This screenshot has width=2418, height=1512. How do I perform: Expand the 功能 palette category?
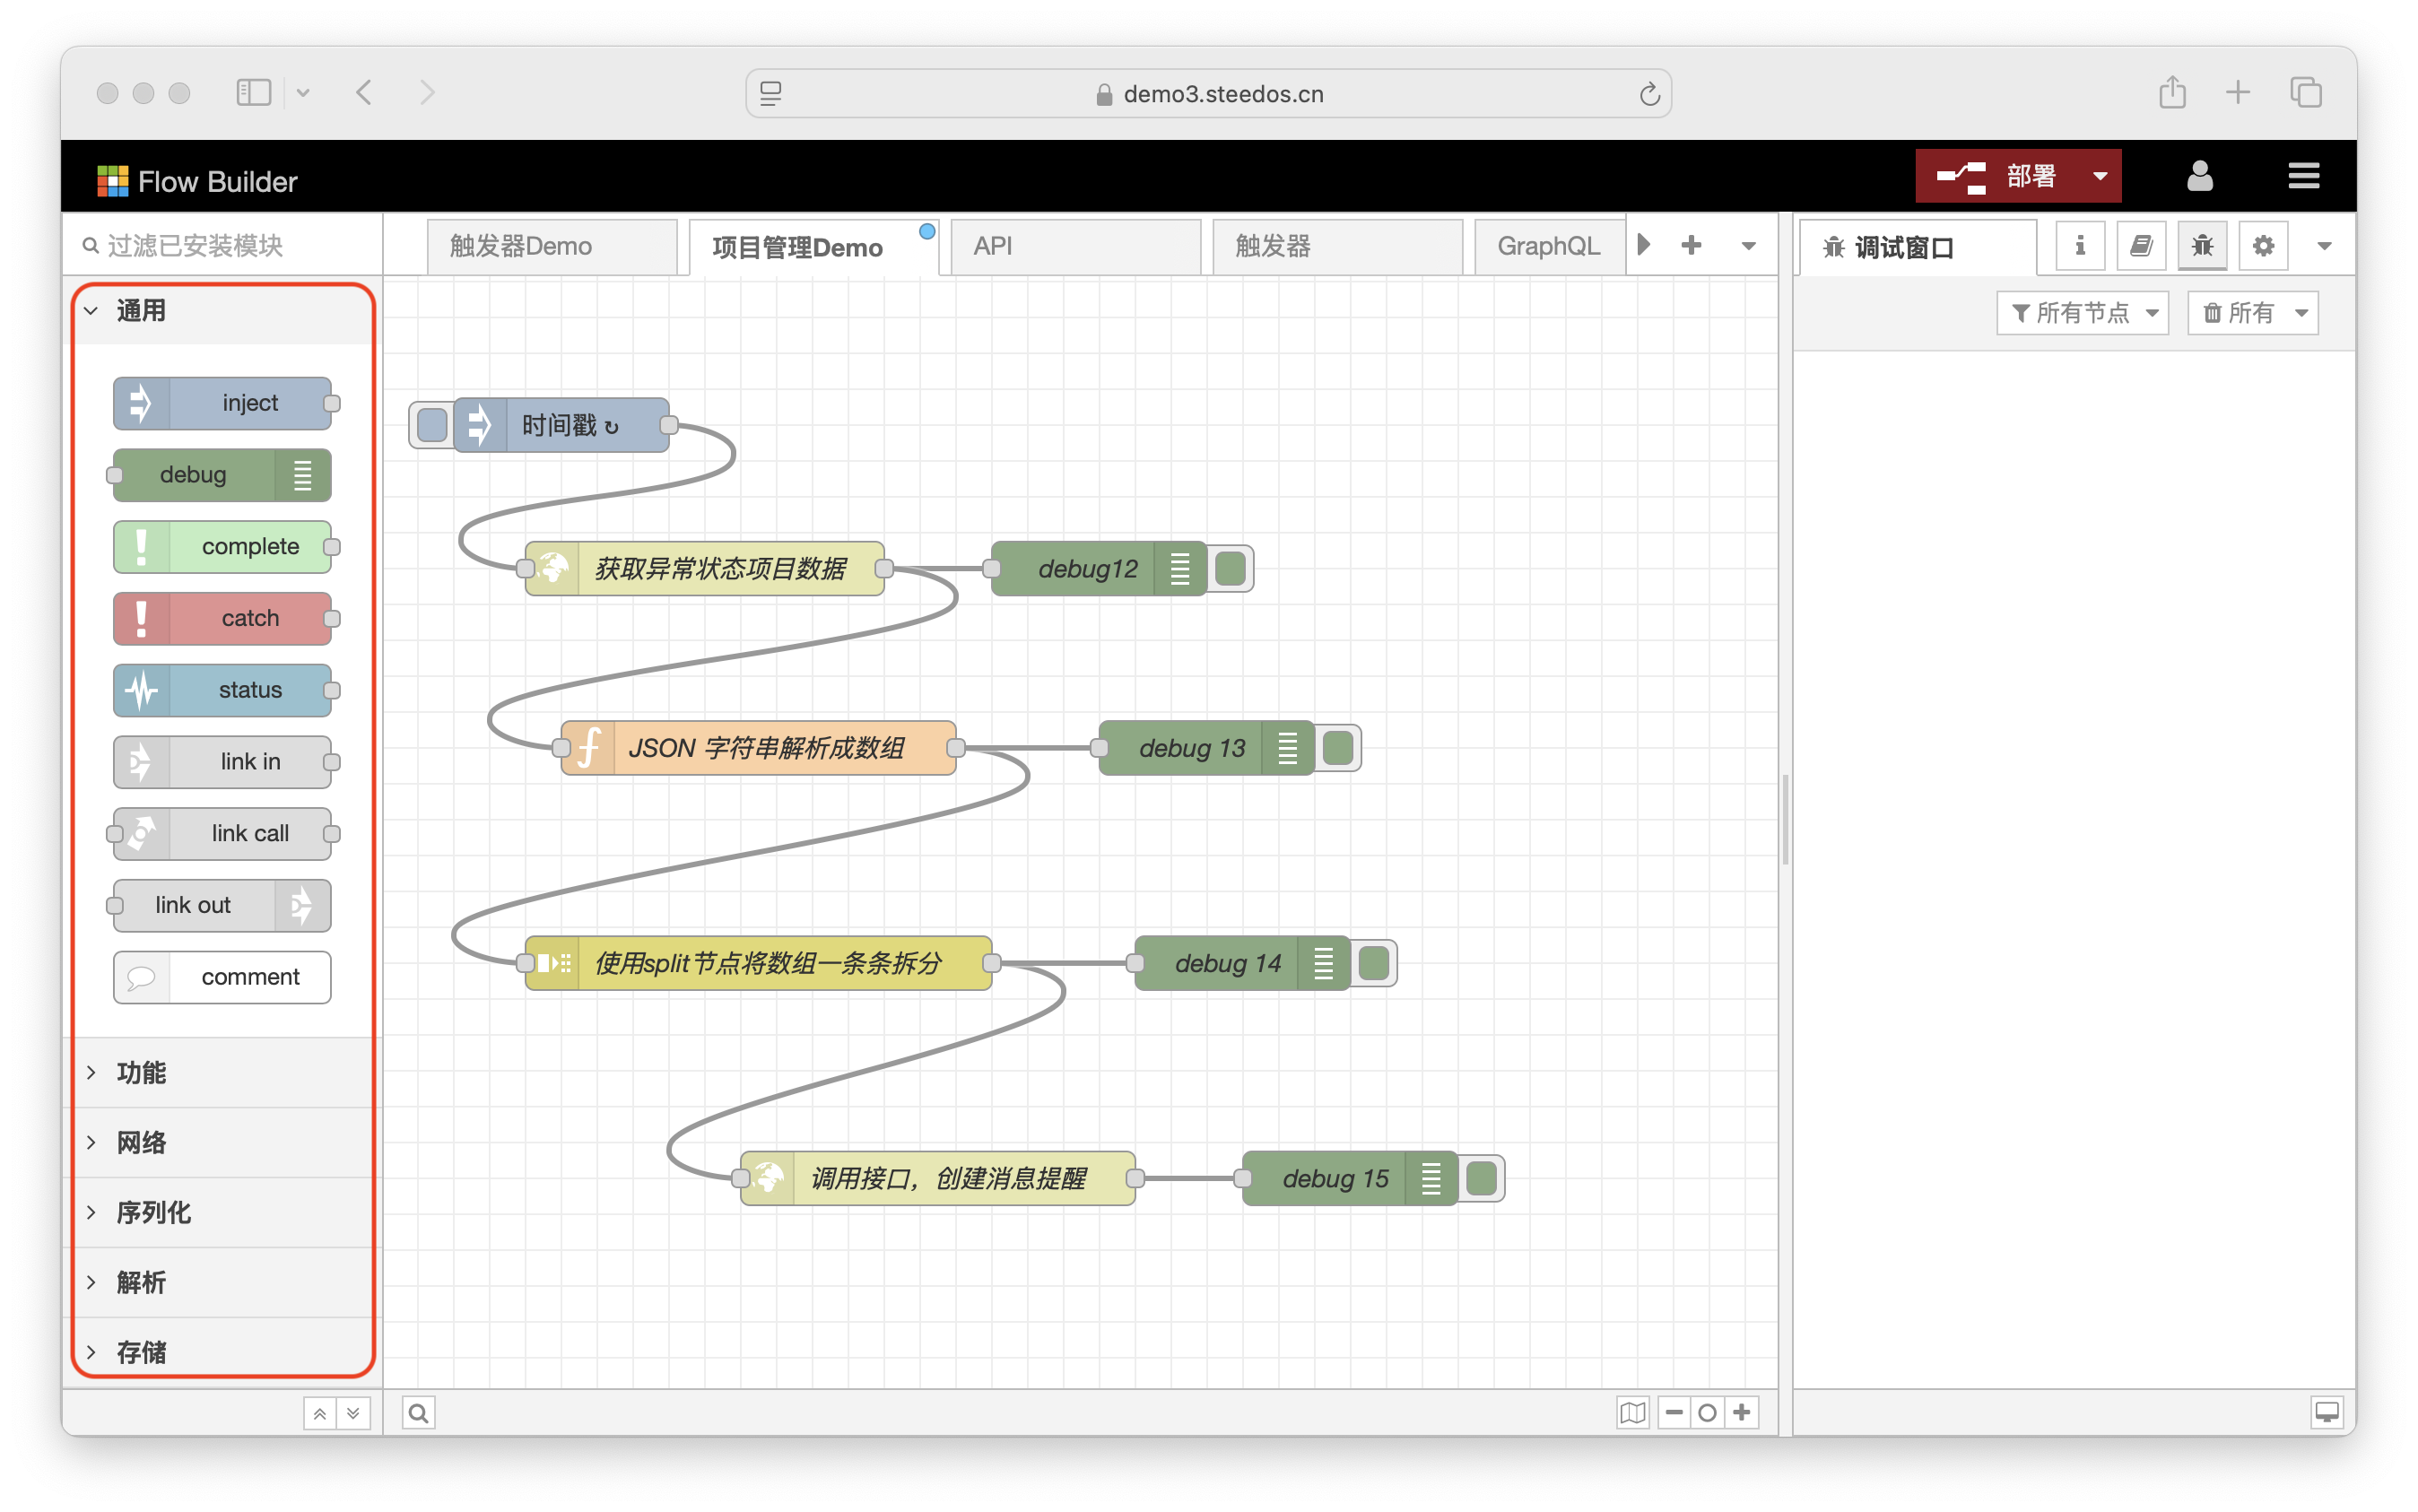point(223,1072)
